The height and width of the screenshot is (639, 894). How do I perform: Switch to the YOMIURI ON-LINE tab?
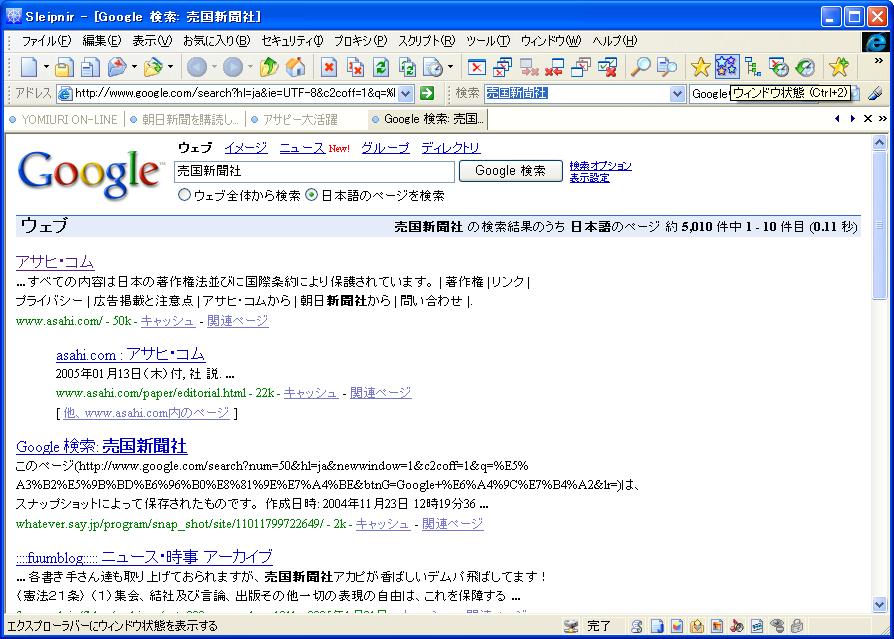tap(64, 119)
